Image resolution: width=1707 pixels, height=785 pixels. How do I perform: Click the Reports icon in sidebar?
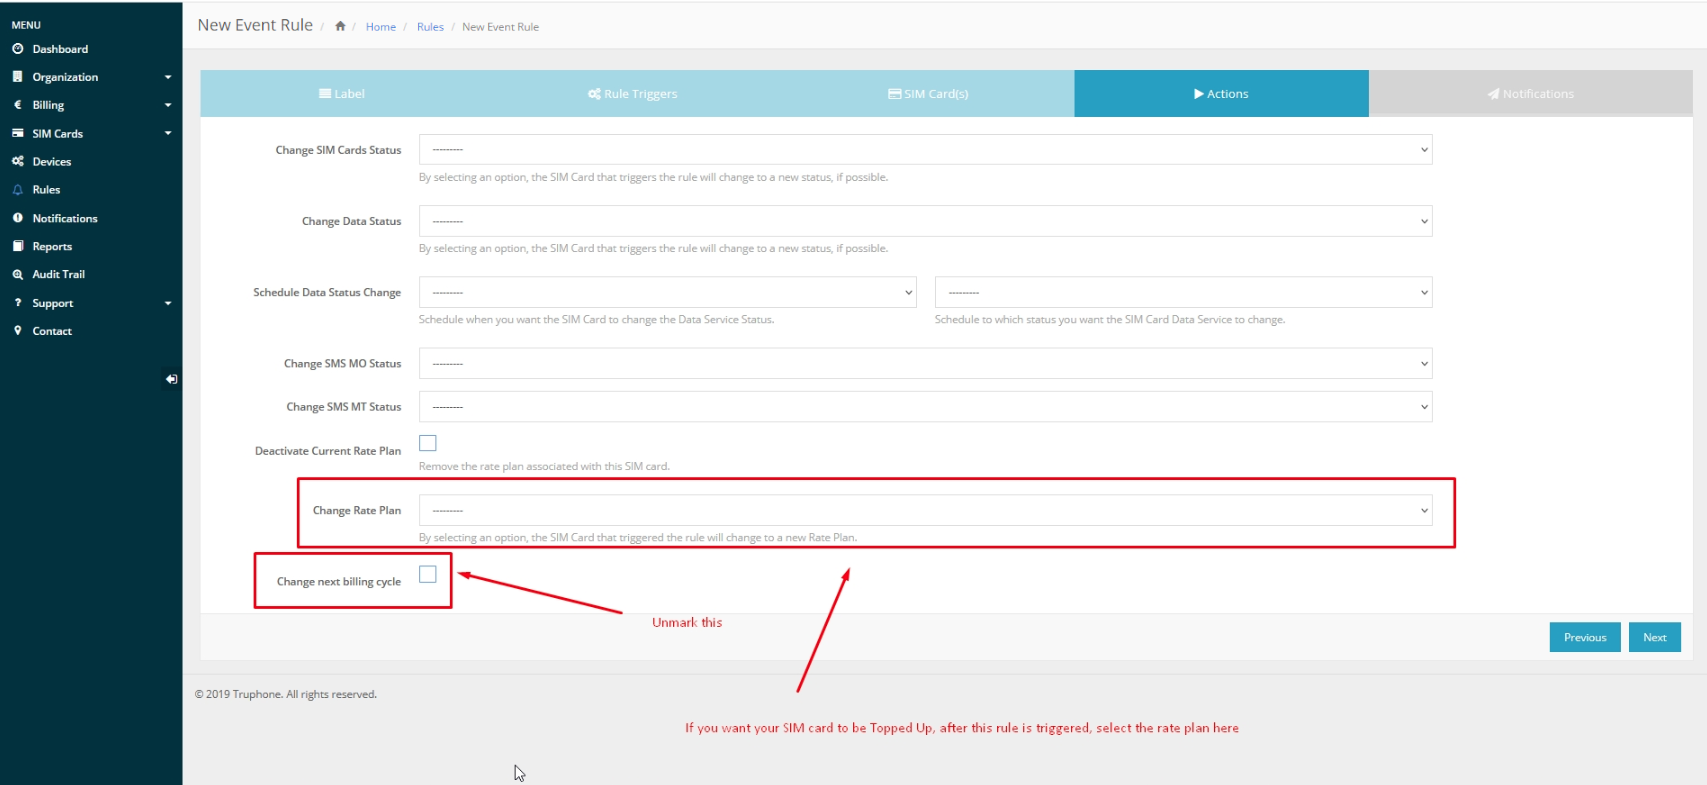click(x=18, y=246)
